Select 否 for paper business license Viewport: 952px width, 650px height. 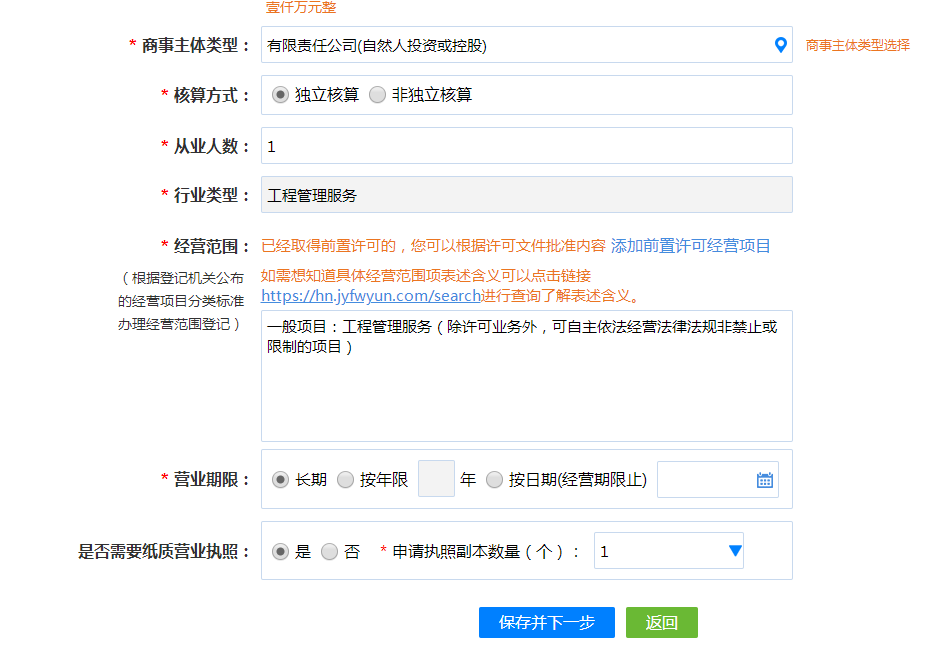329,551
